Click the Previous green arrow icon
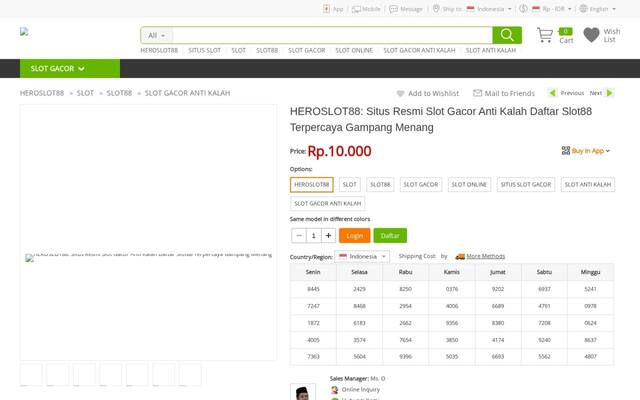The height and width of the screenshot is (400, 640). click(552, 93)
